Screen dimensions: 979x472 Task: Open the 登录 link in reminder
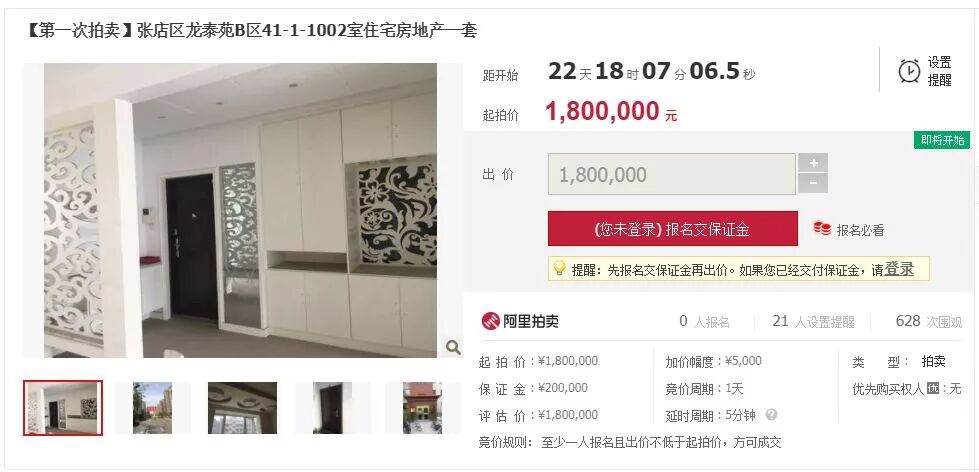(x=899, y=269)
